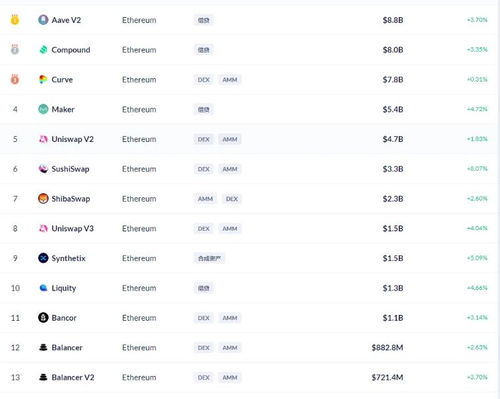Image resolution: width=500 pixels, height=399 pixels.
Task: Select the DEX tag on Curve row
Action: point(204,80)
